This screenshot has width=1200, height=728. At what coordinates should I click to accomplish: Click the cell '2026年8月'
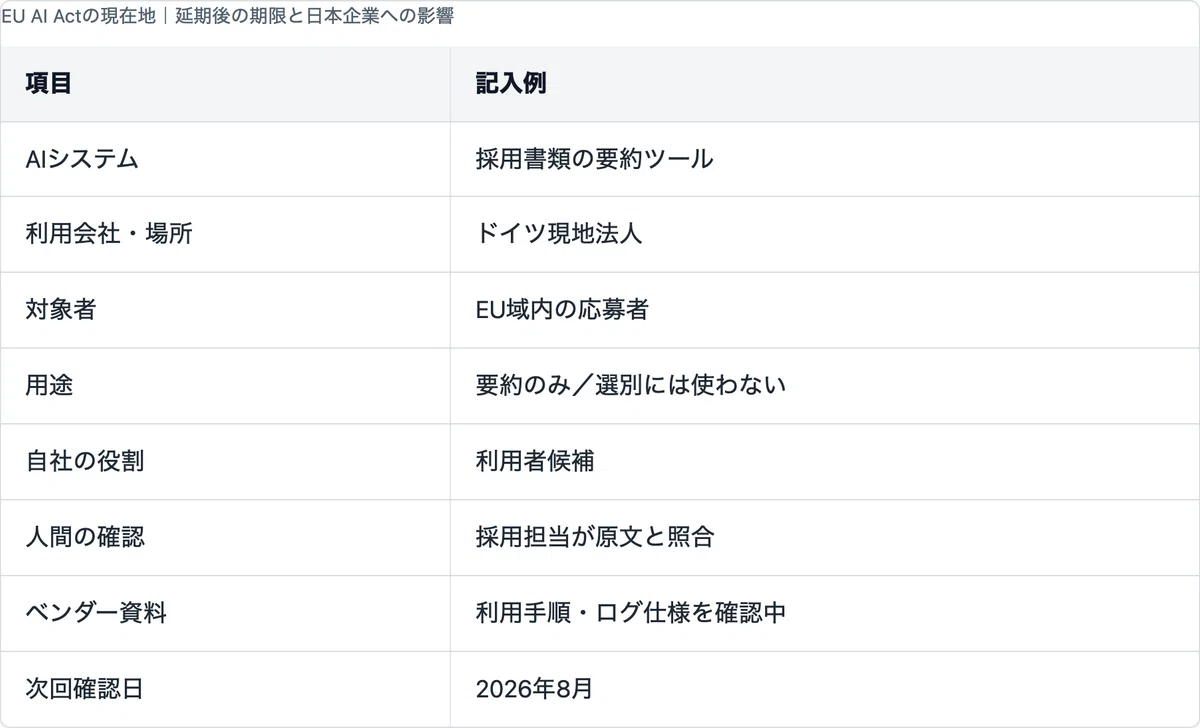[534, 689]
